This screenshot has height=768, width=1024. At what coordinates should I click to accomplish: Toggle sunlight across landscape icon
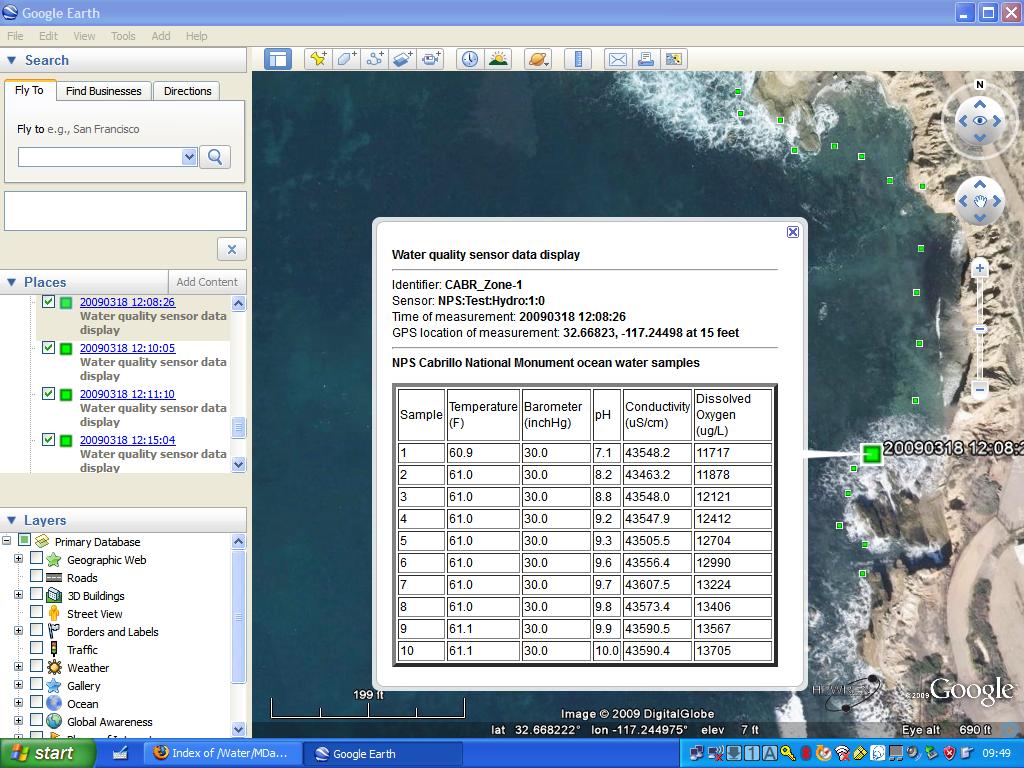click(x=498, y=59)
